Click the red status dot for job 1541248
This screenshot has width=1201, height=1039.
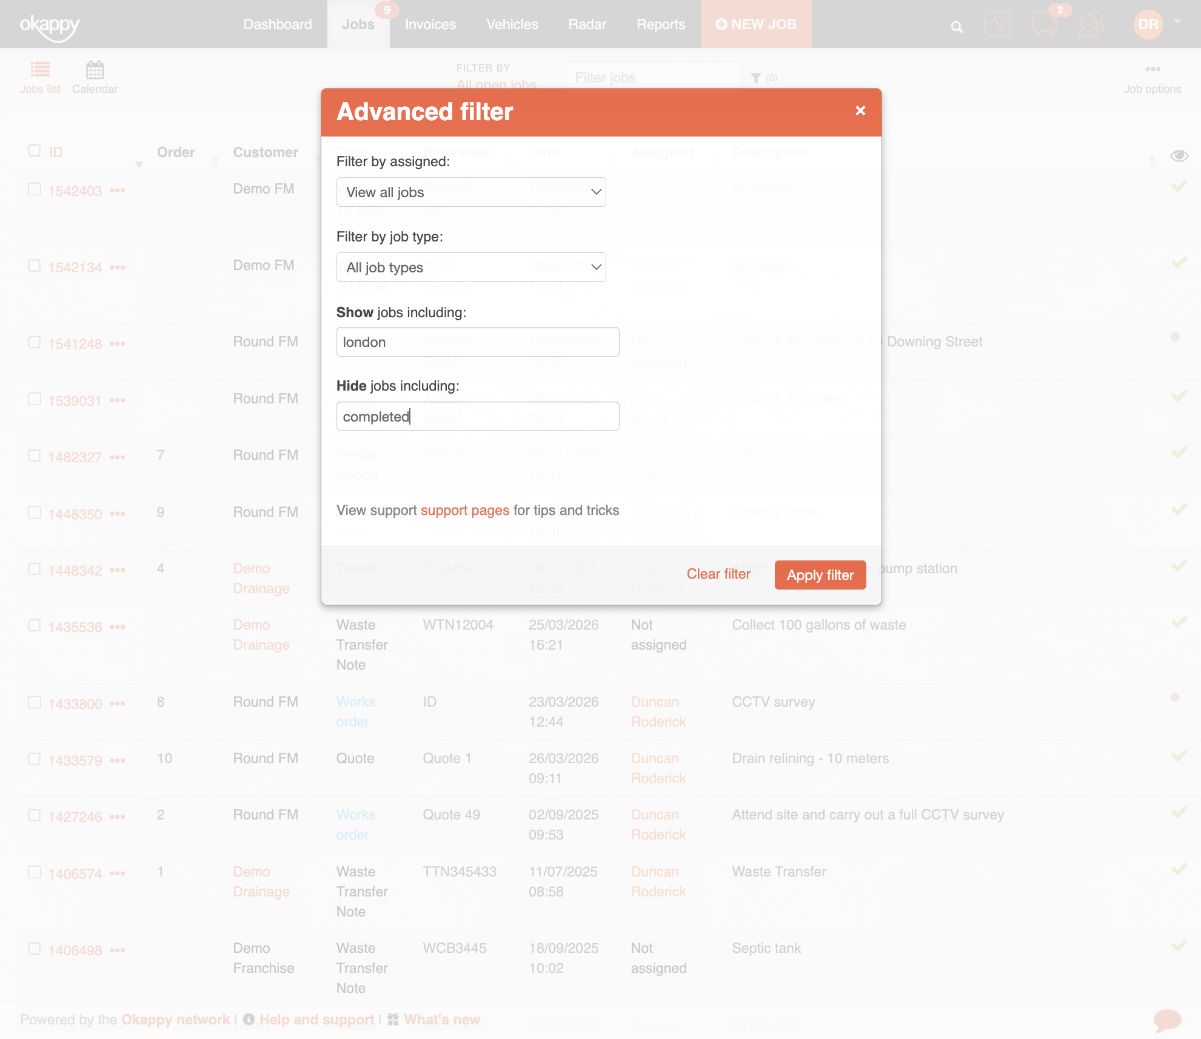click(x=1175, y=337)
